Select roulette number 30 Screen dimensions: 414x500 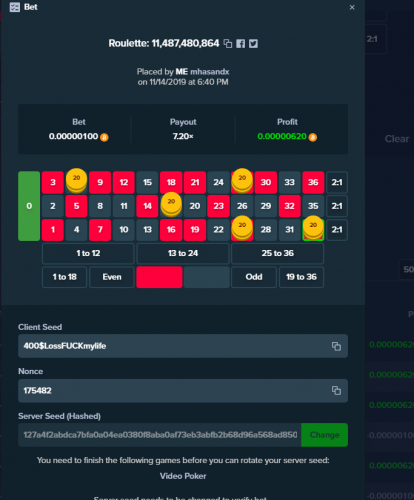point(266,182)
